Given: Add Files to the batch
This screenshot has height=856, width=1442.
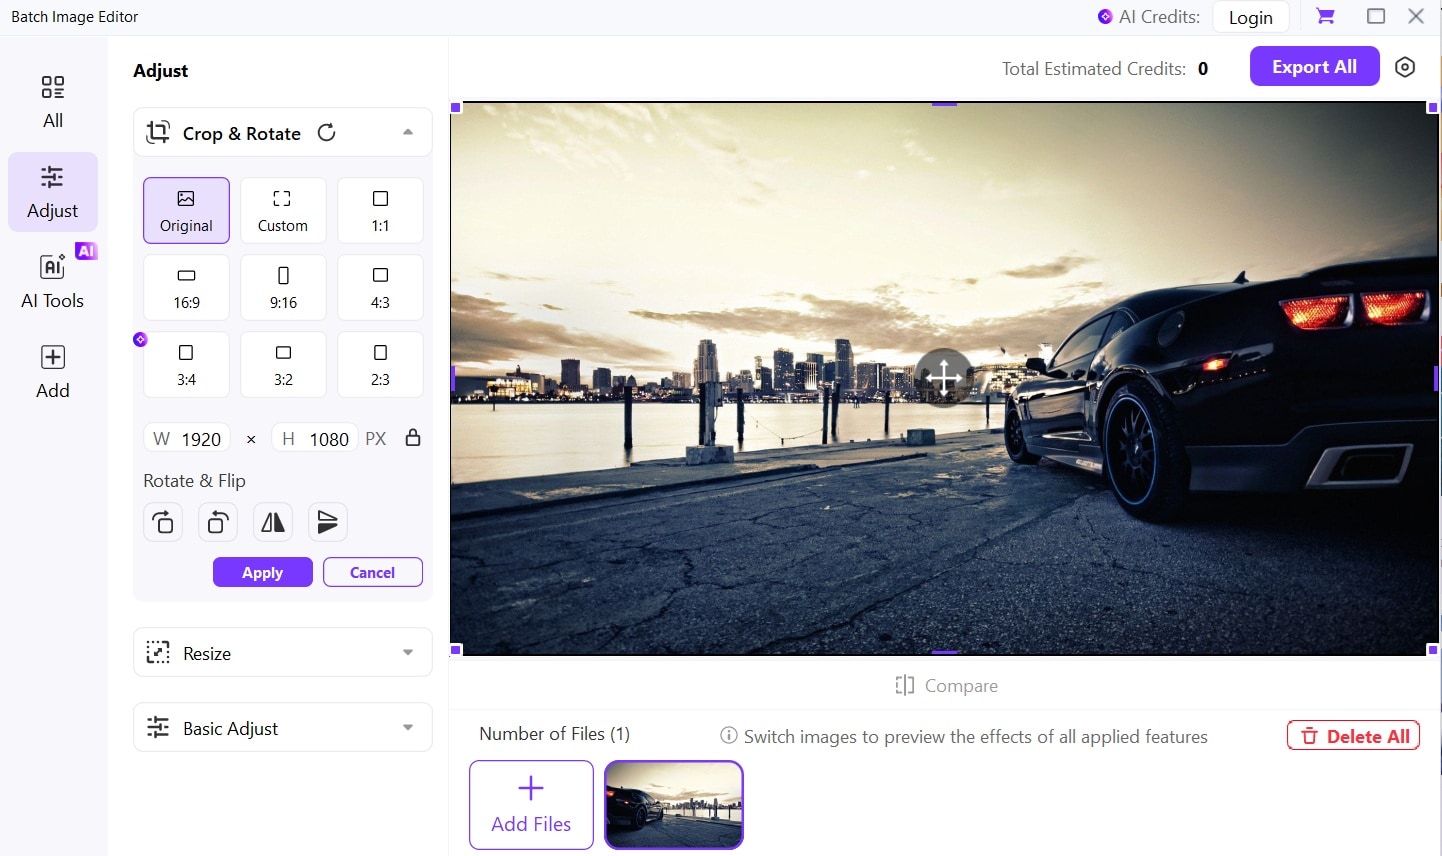Looking at the screenshot, I should pyautogui.click(x=531, y=805).
